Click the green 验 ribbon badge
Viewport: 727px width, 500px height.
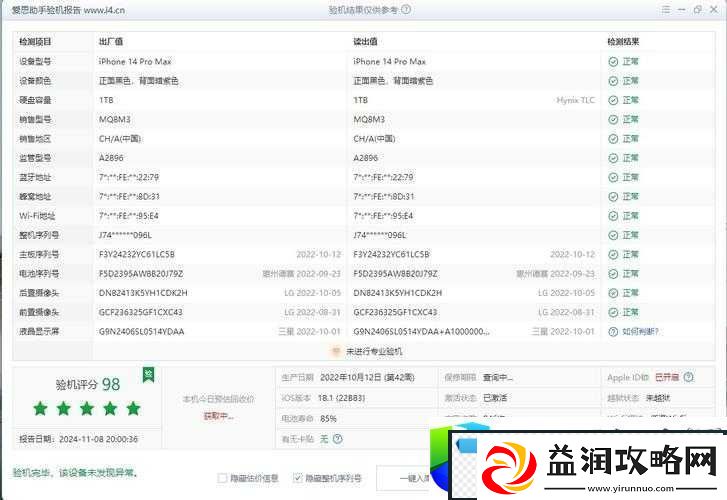point(148,375)
